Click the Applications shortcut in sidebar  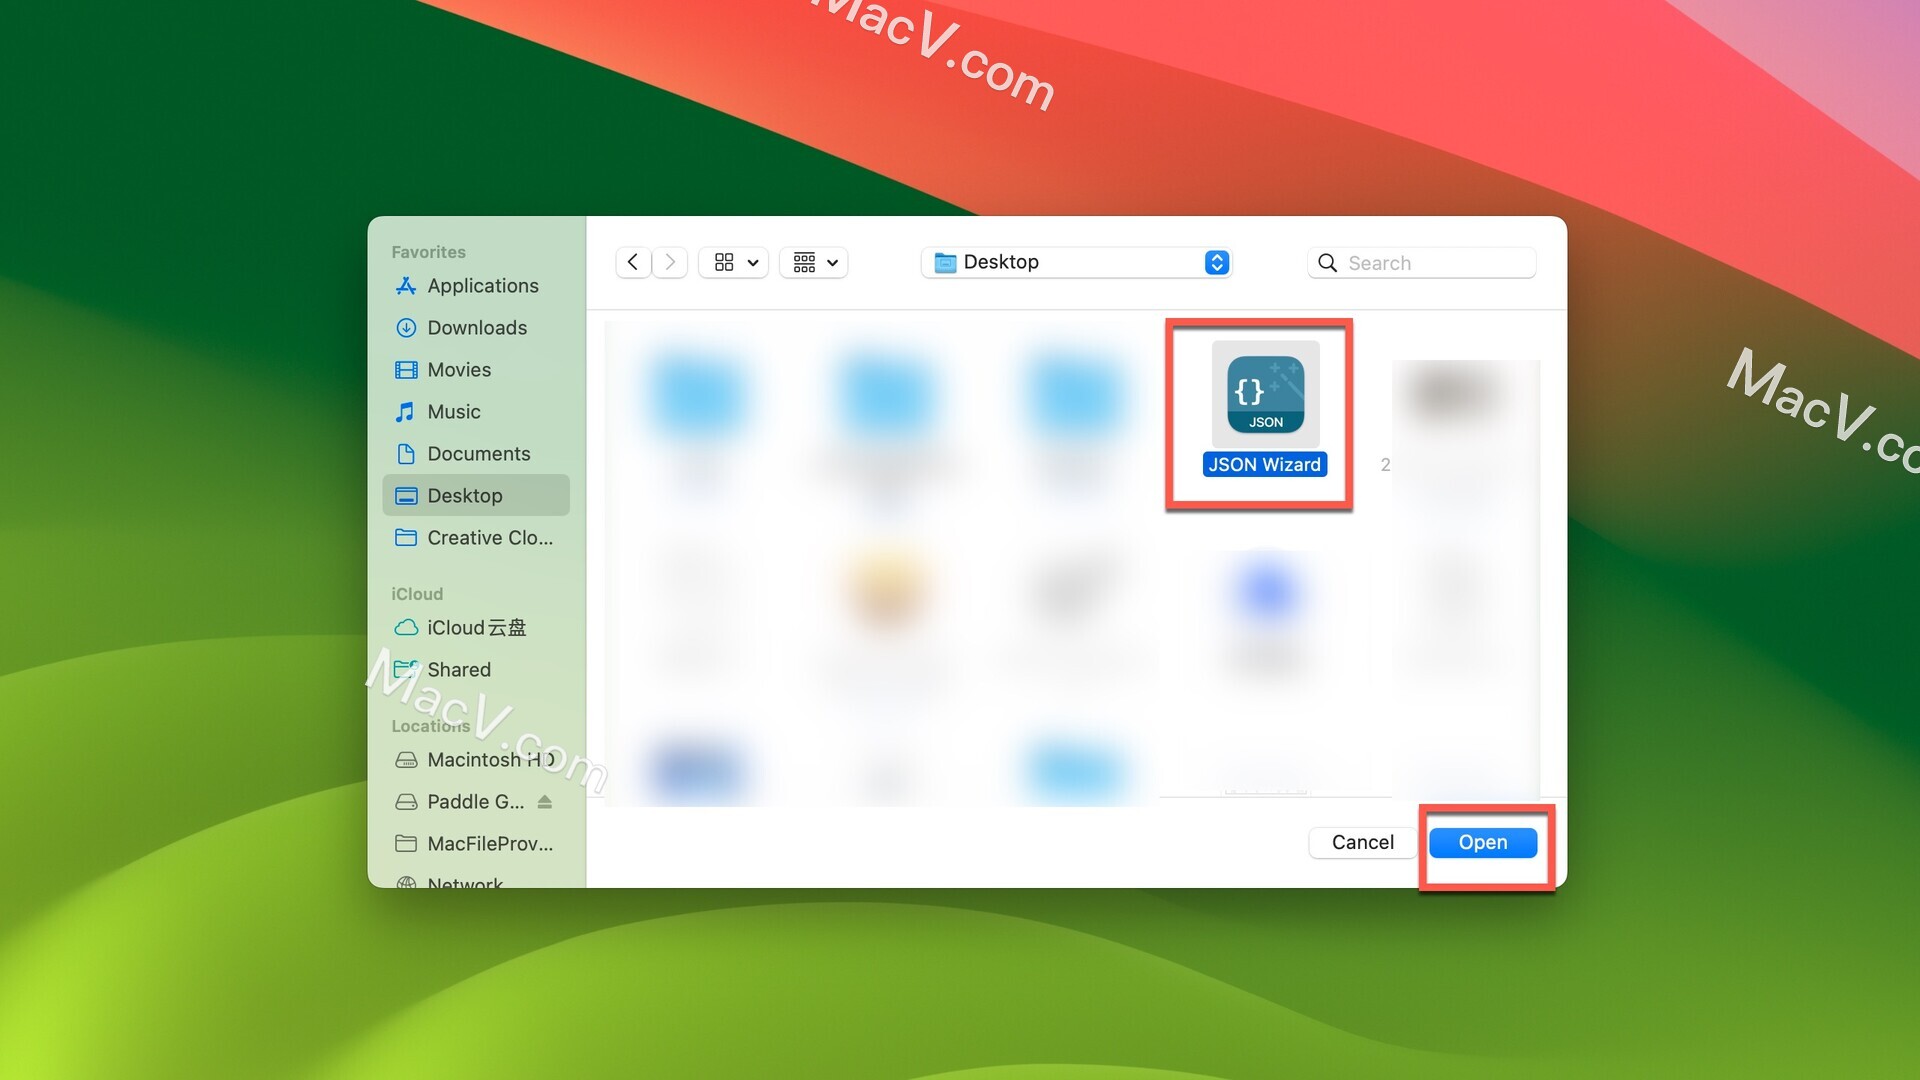483,285
